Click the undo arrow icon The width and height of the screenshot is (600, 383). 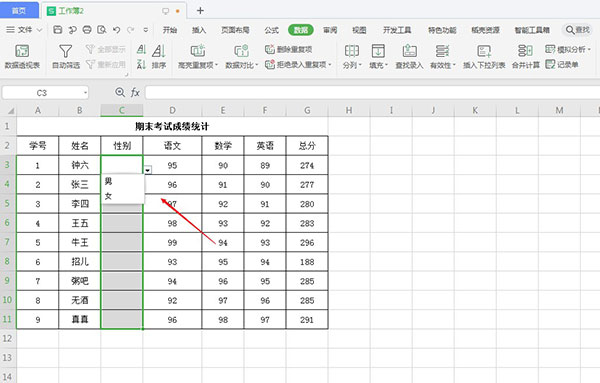(x=117, y=30)
